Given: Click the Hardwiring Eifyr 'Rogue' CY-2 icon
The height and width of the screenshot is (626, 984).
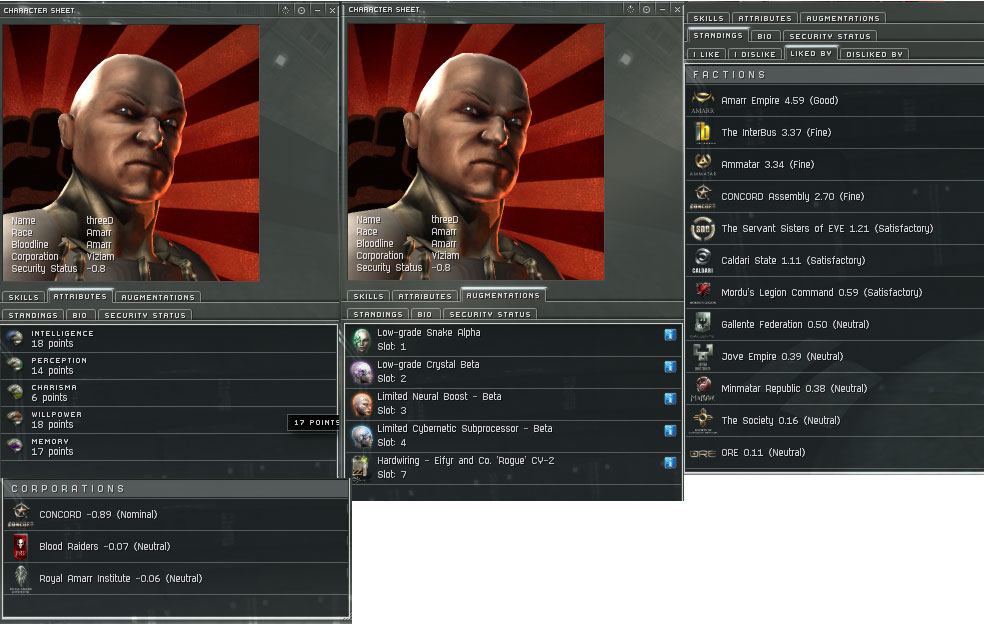Looking at the screenshot, I should (361, 468).
